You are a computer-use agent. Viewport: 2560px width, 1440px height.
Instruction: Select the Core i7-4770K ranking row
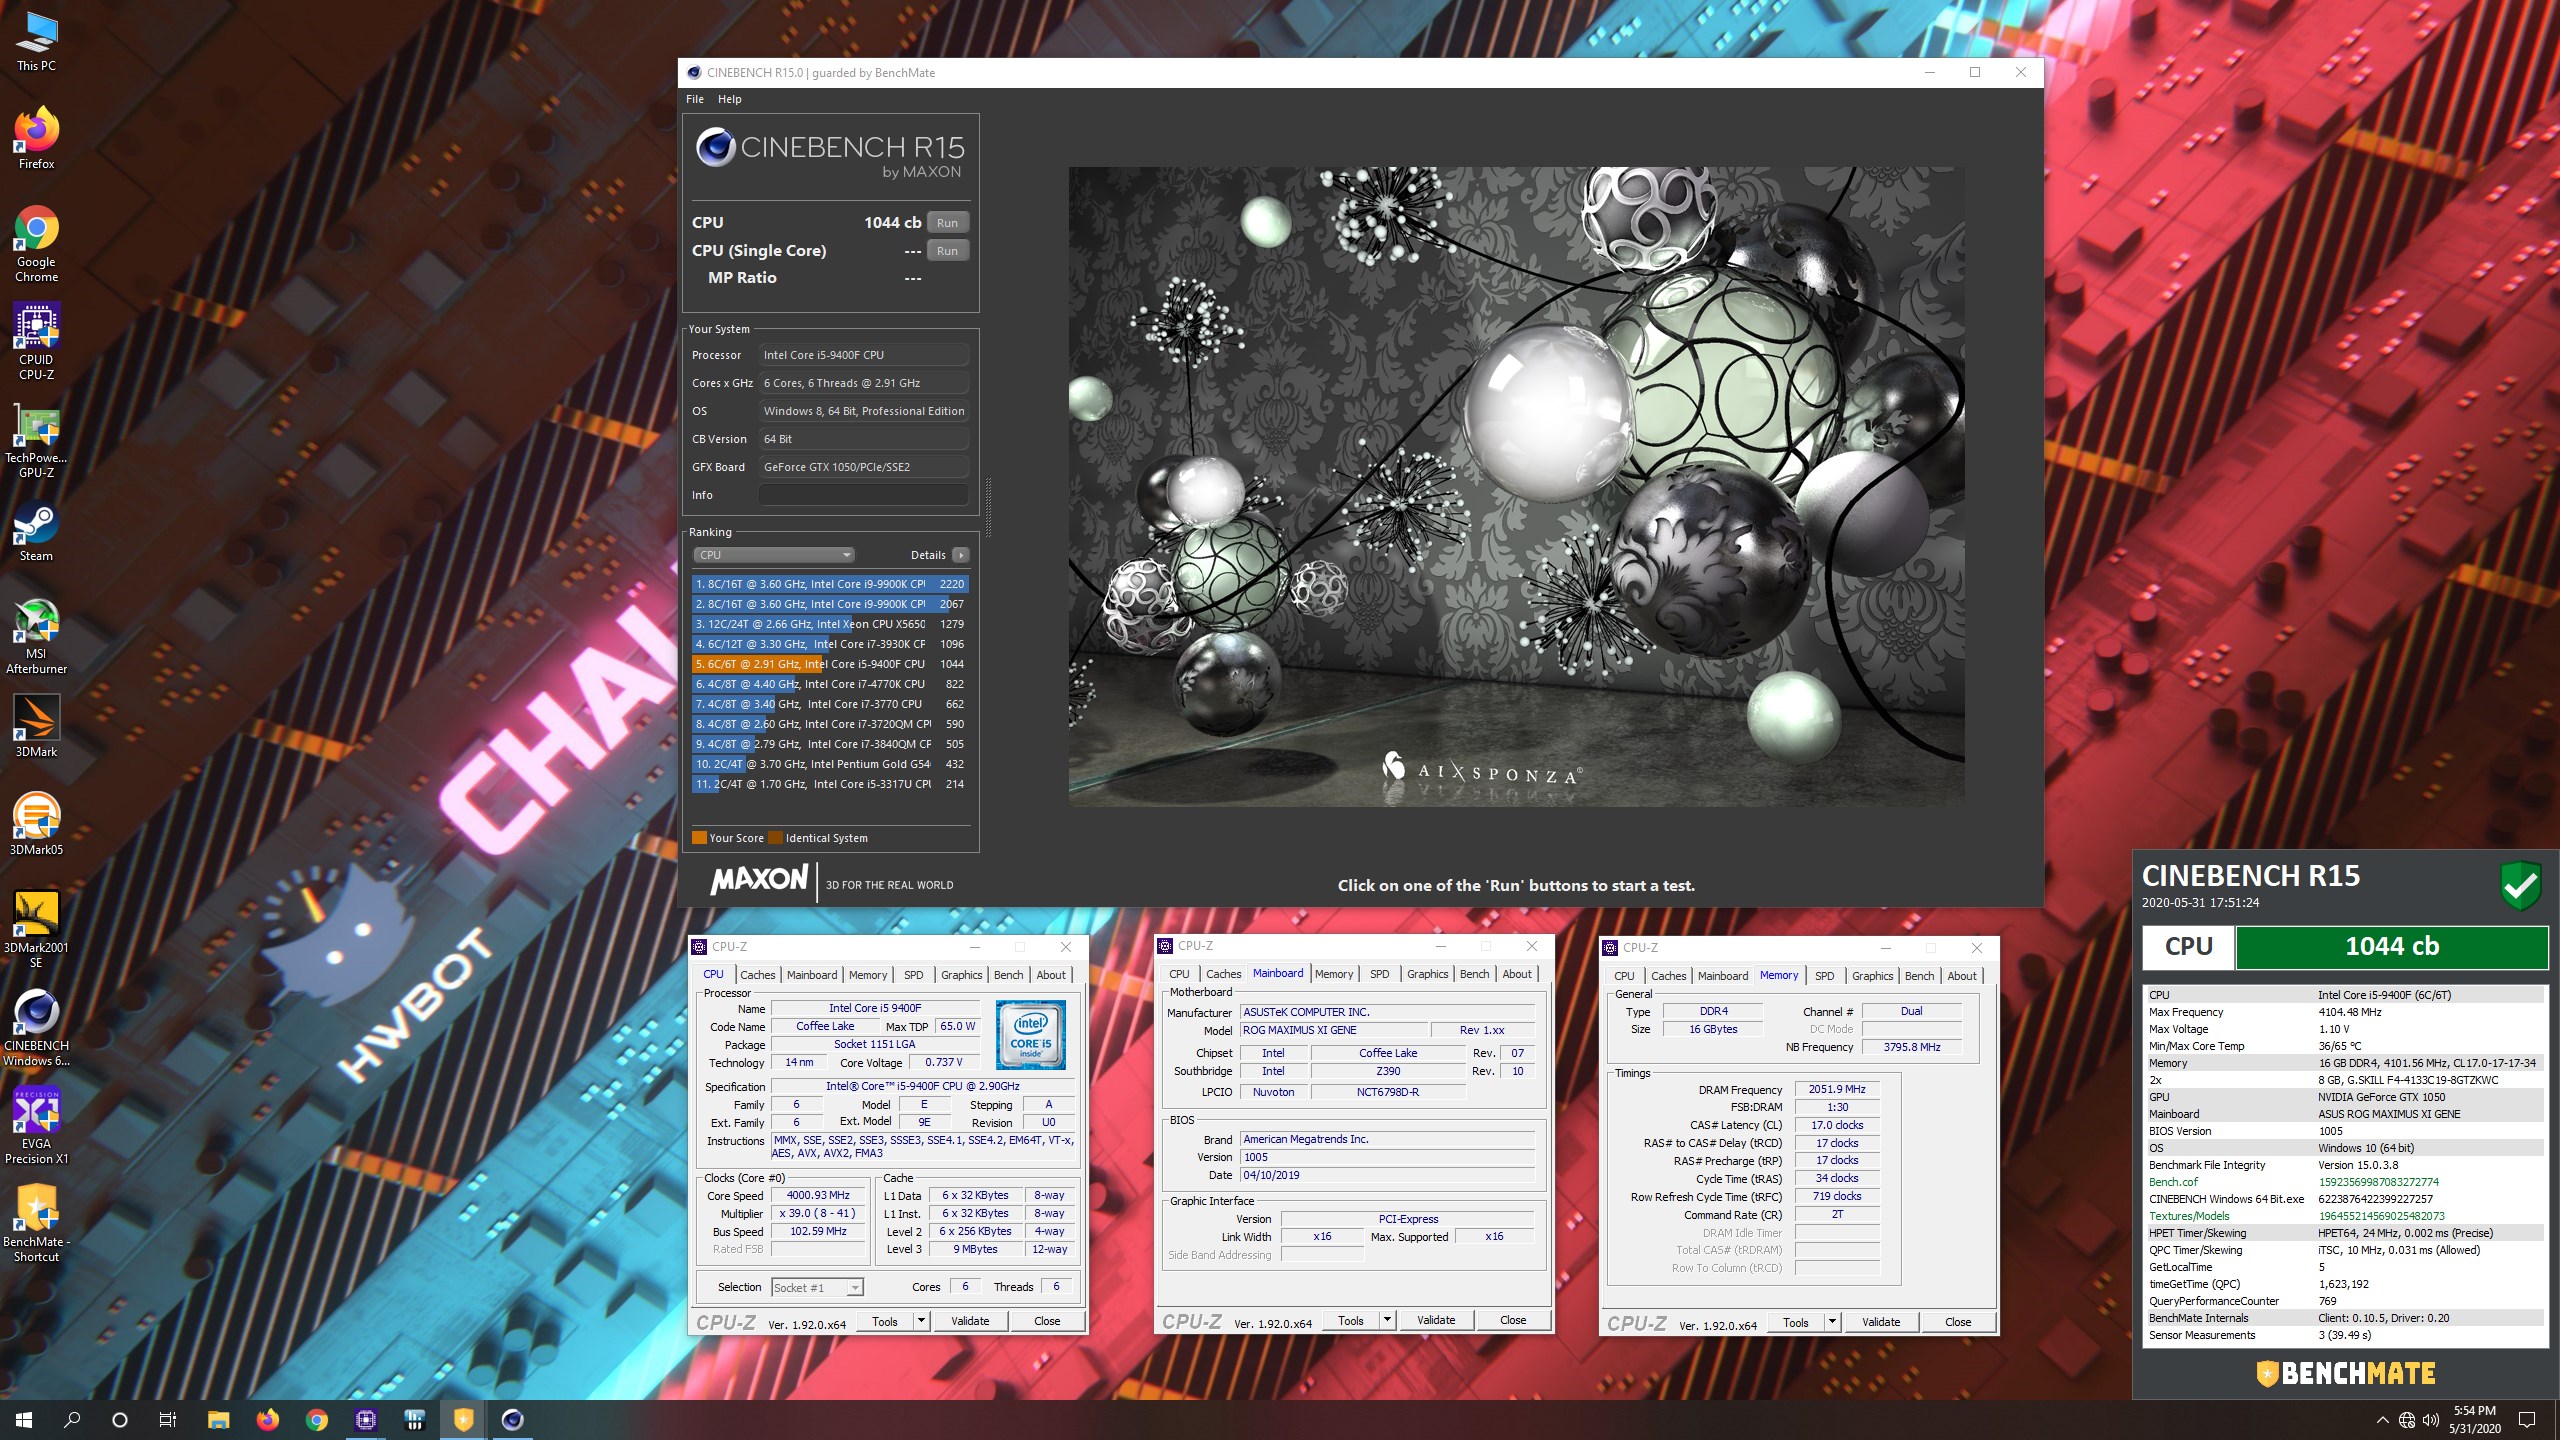(x=830, y=684)
